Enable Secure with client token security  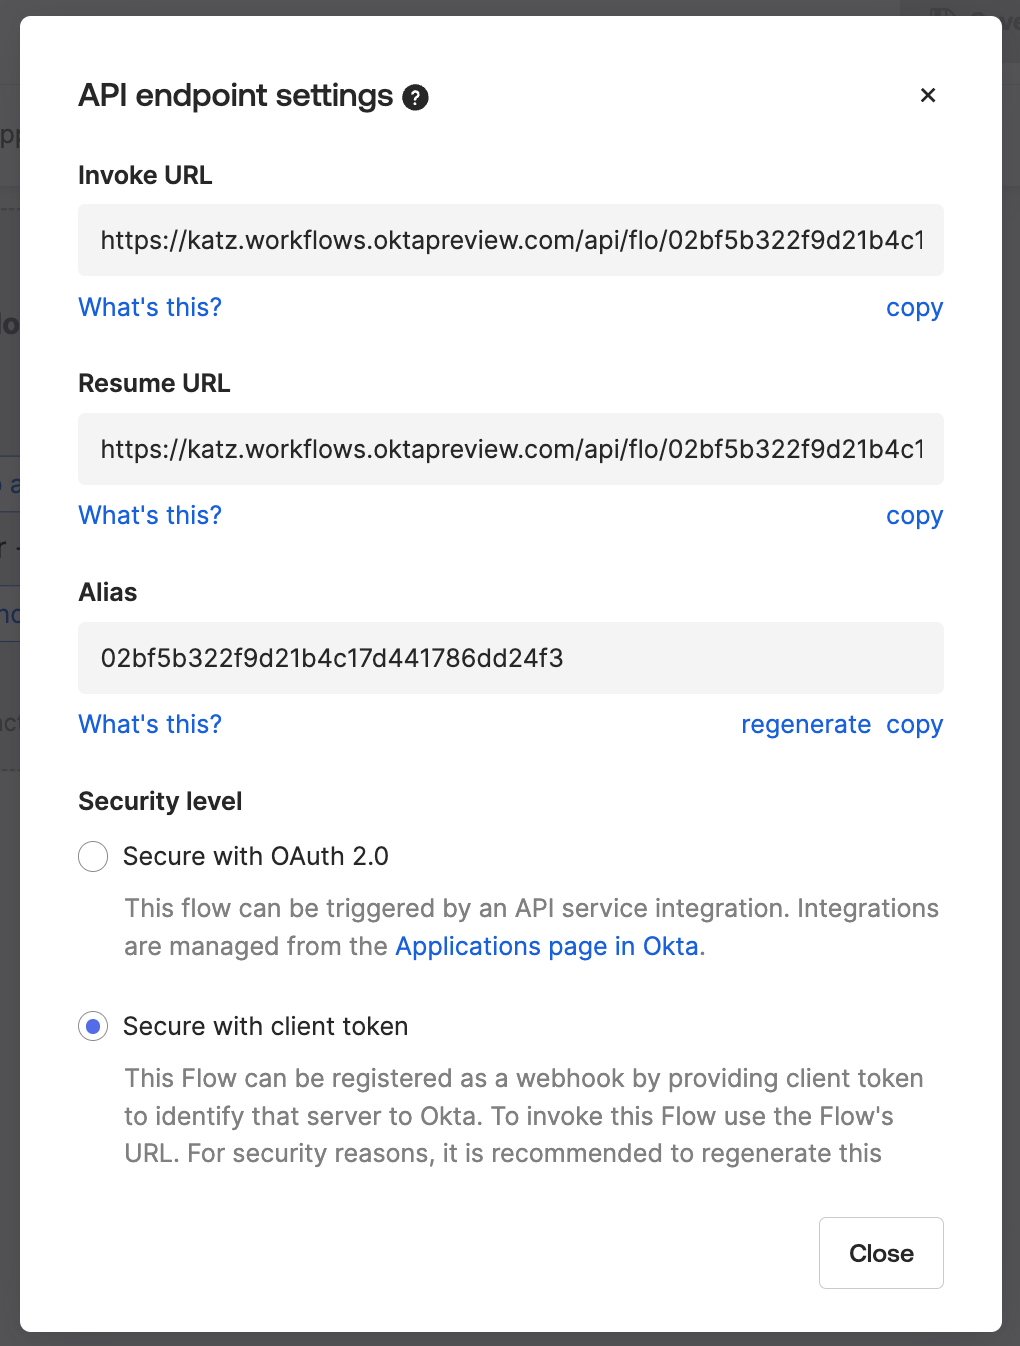[93, 1026]
